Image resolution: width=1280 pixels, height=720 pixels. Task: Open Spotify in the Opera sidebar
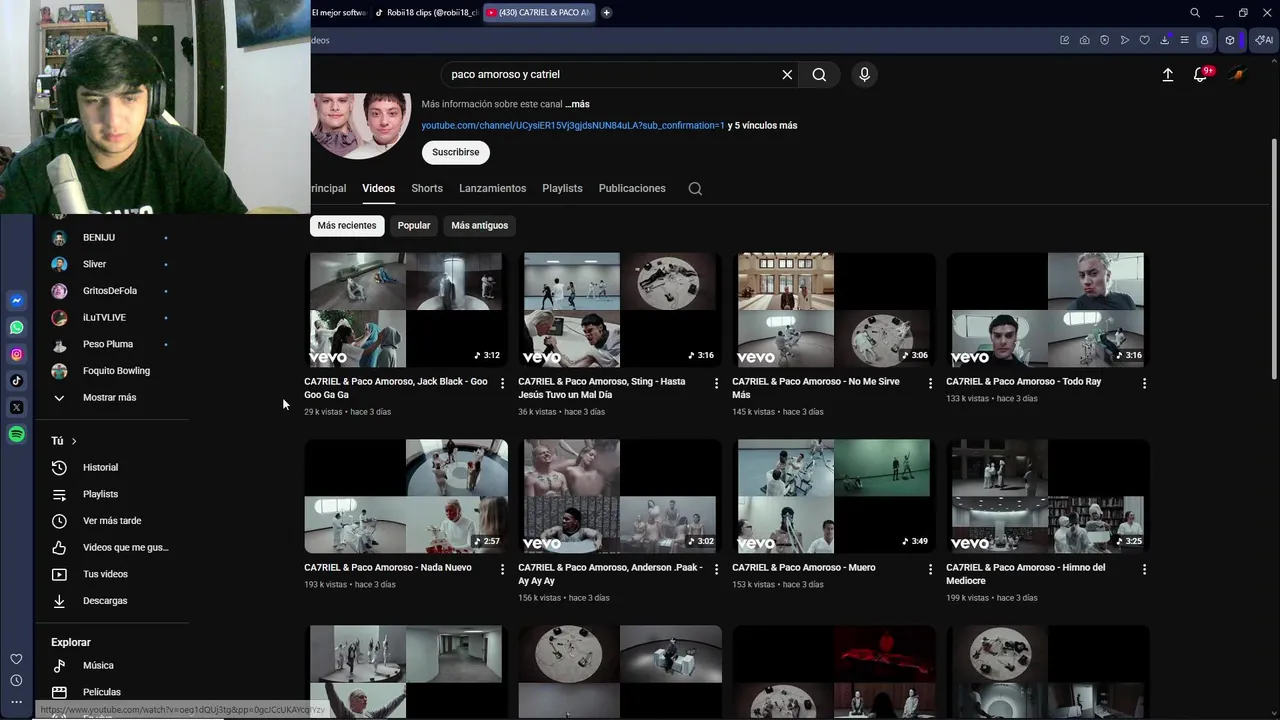coord(16,434)
